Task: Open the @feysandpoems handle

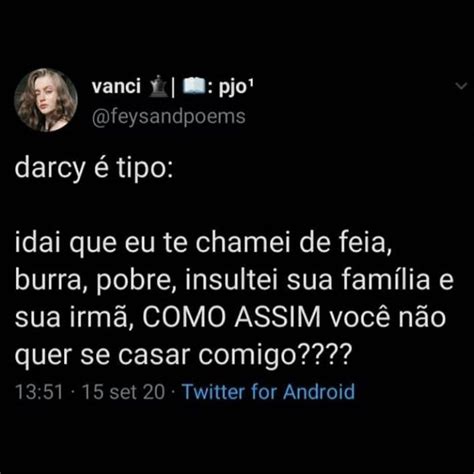Action: pyautogui.click(x=169, y=117)
